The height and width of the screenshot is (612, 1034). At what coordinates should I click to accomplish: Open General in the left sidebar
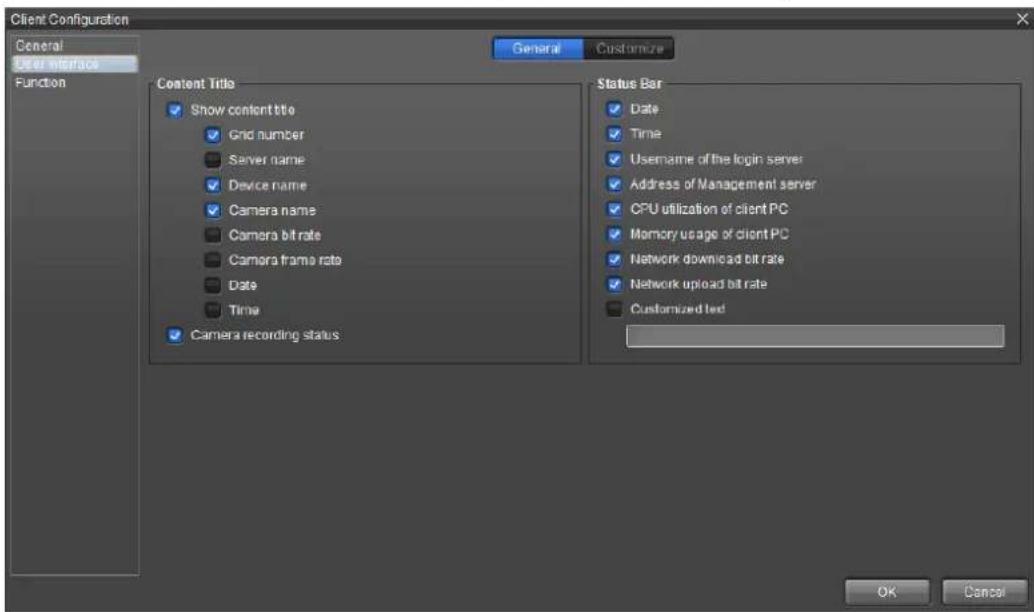coord(75,46)
